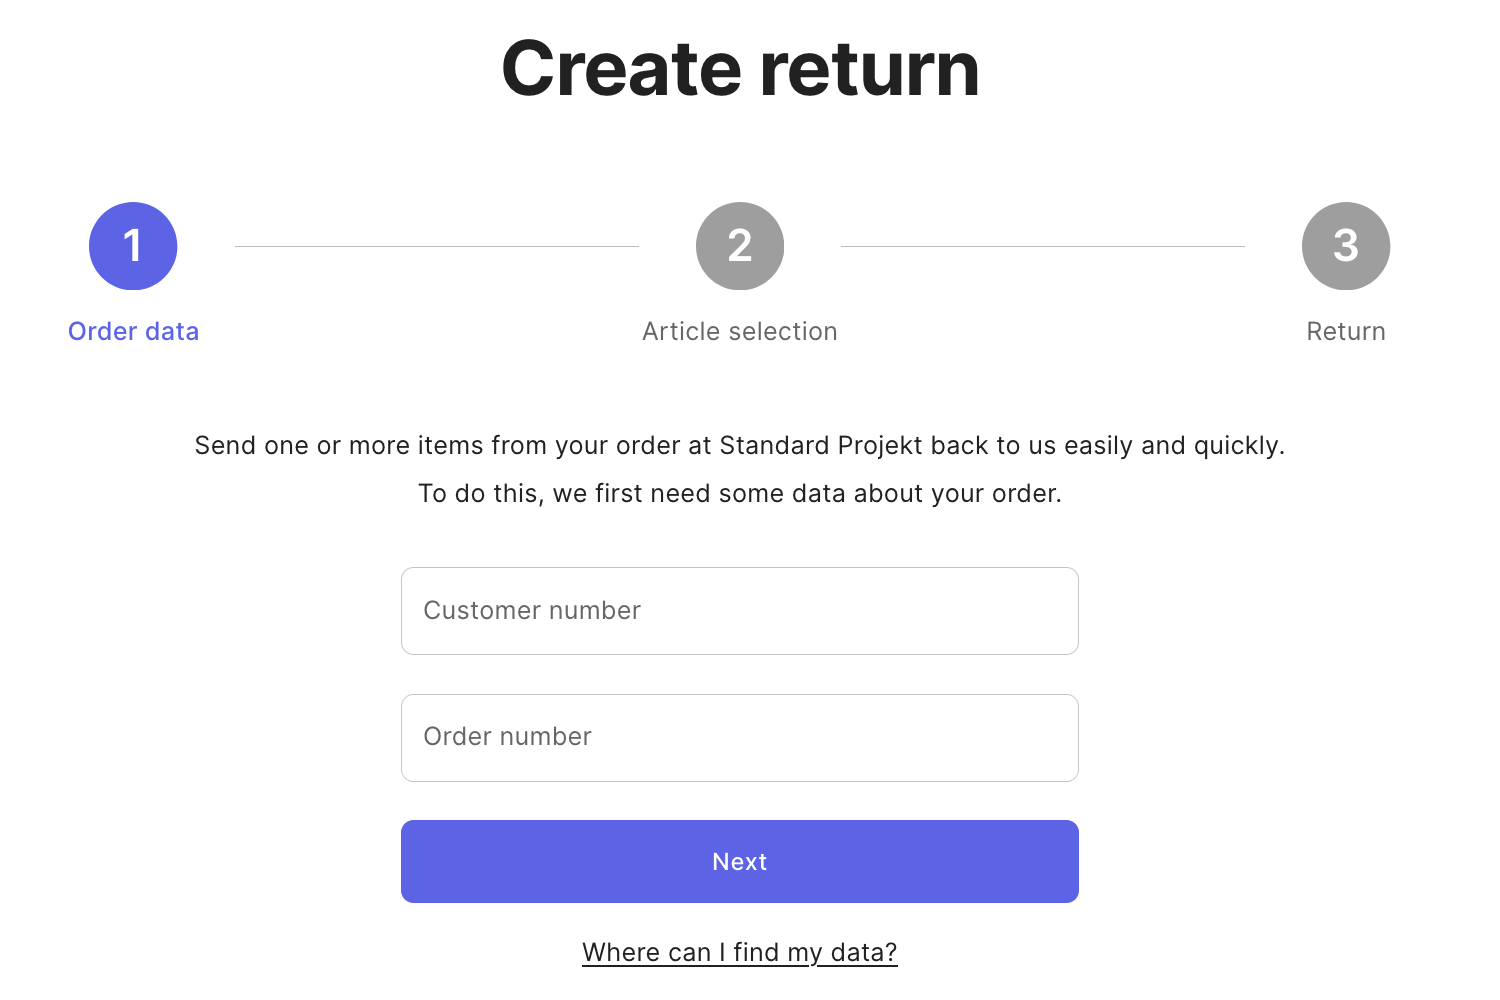Focus the Order number field

point(740,738)
